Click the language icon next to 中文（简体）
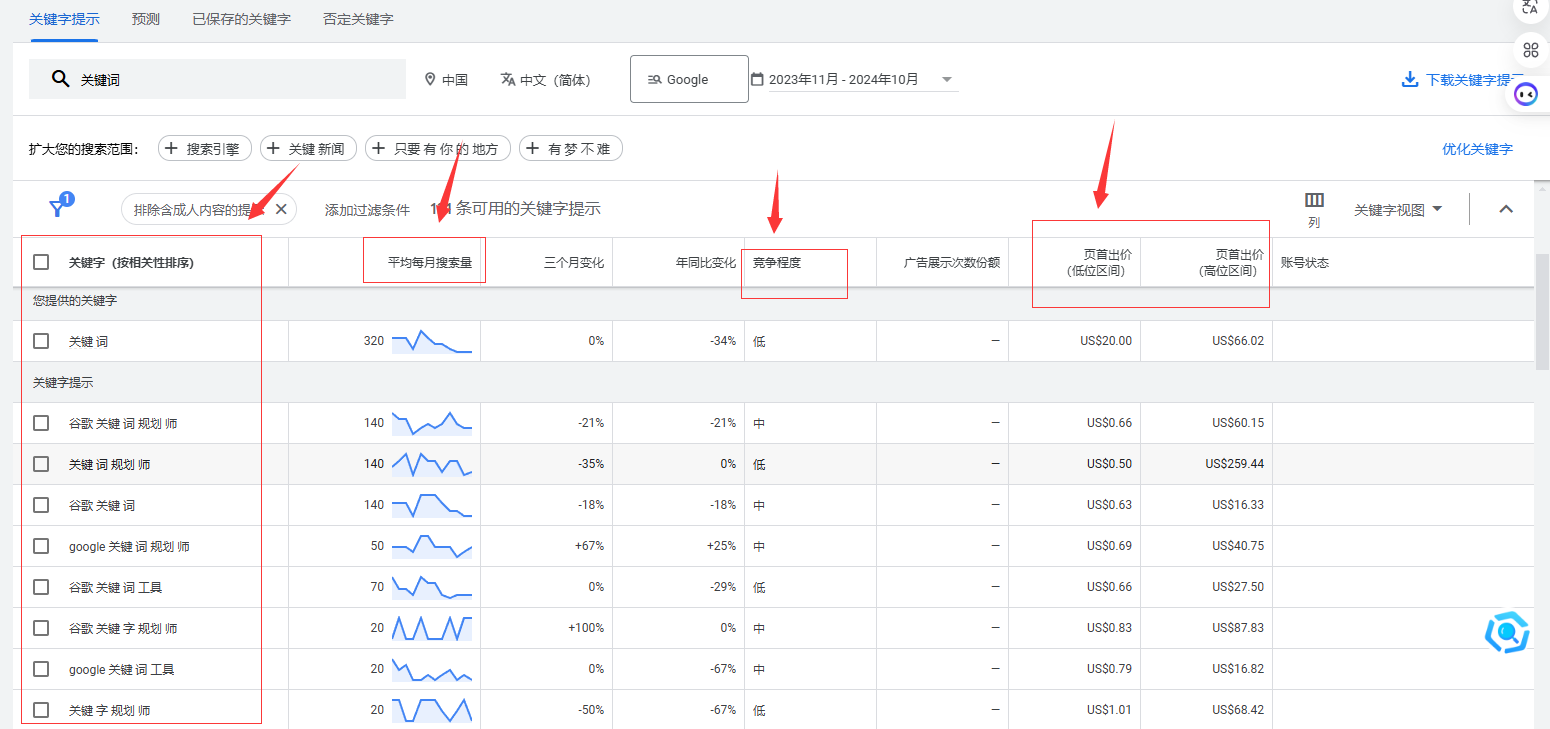Screen dimensions: 1550x729 tap(508, 78)
